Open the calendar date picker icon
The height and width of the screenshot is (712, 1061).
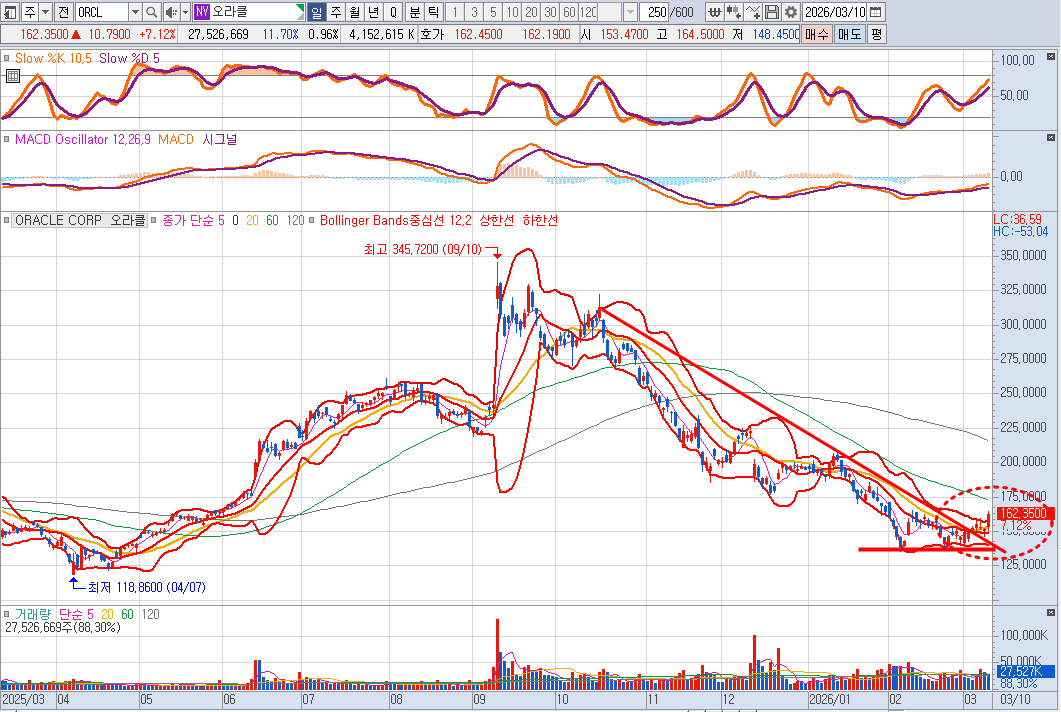click(x=876, y=12)
